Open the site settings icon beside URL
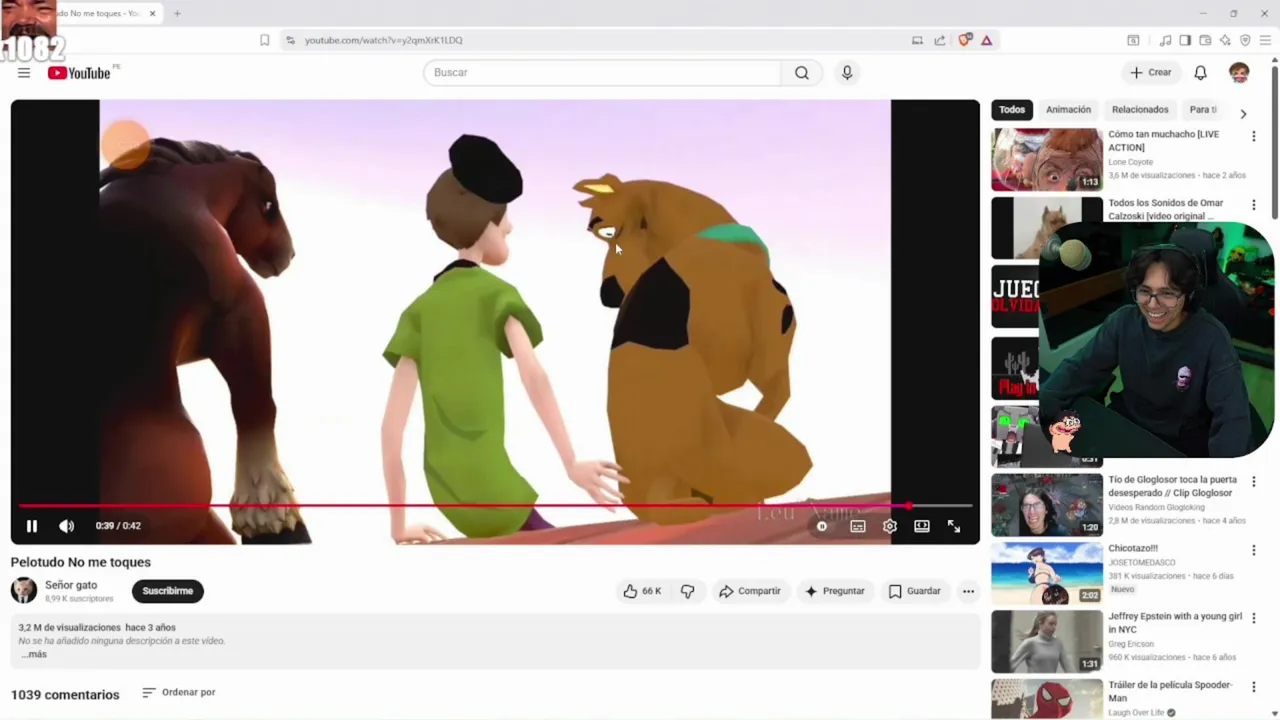 (x=290, y=40)
